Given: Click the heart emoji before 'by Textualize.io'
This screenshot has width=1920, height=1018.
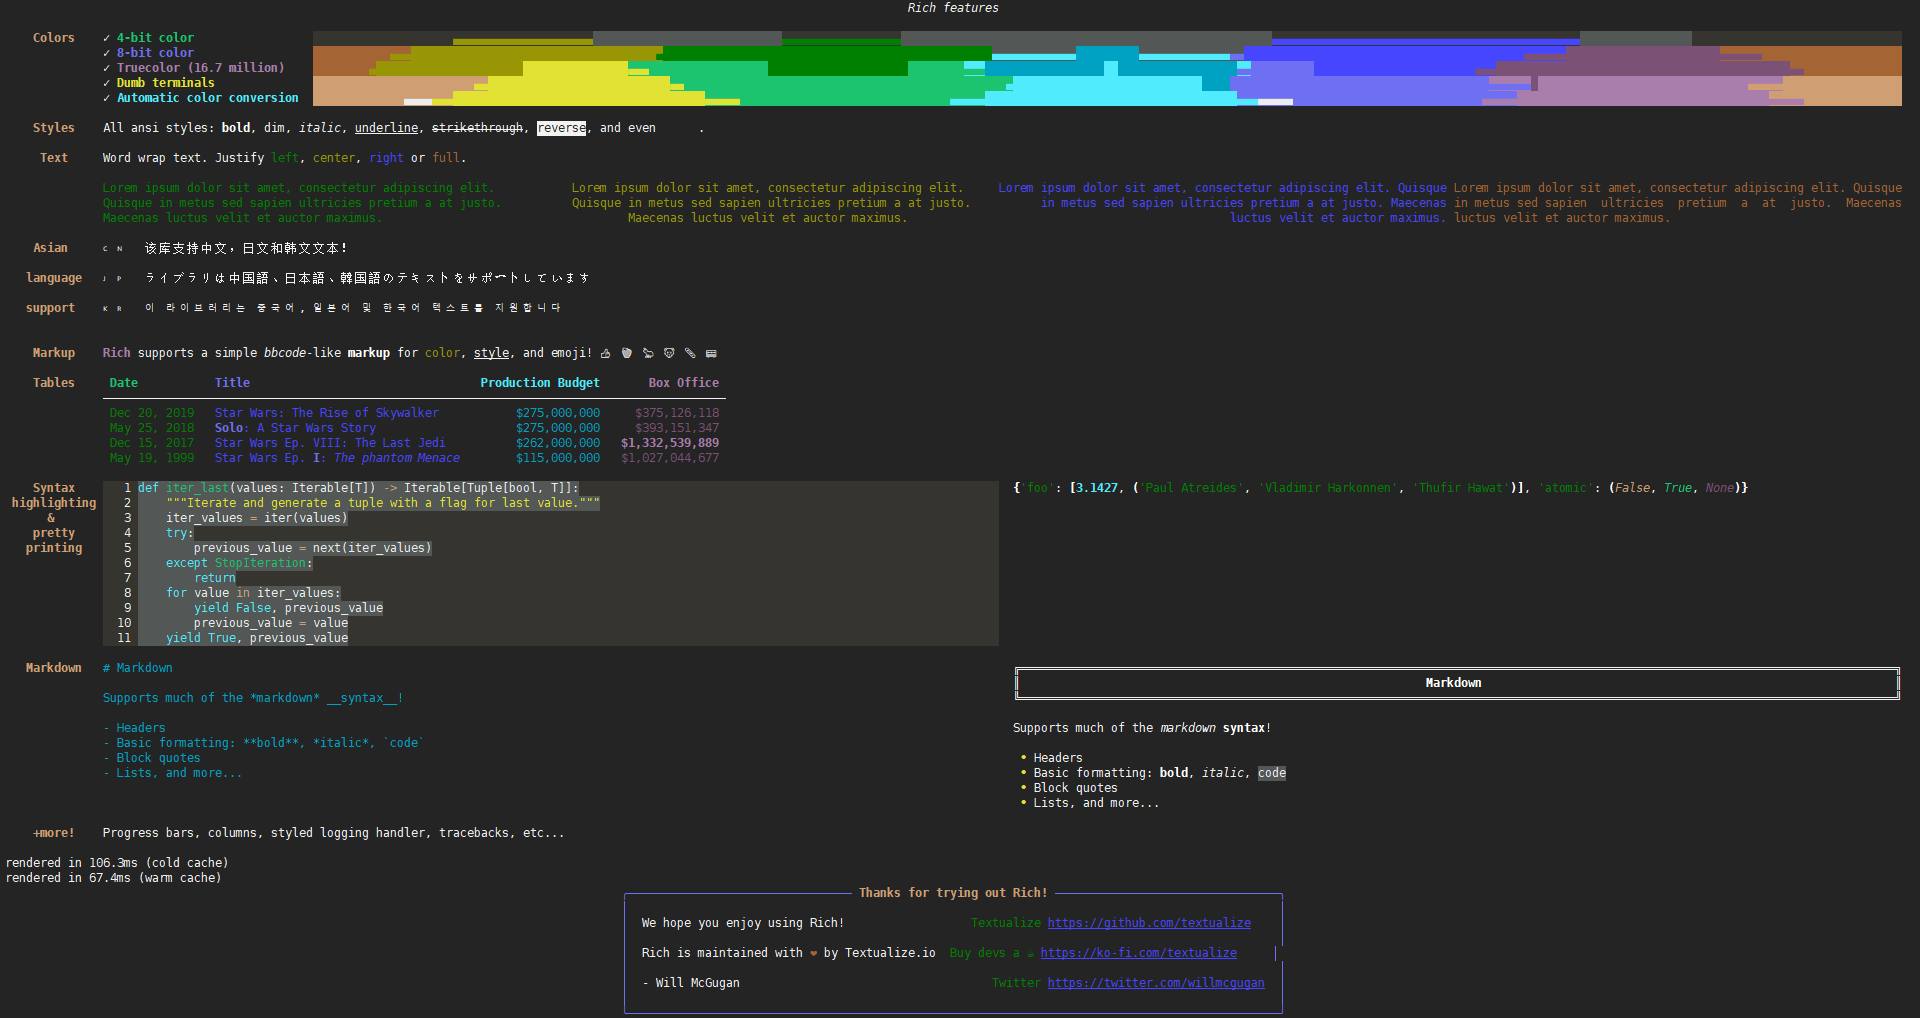Looking at the screenshot, I should tap(813, 953).
